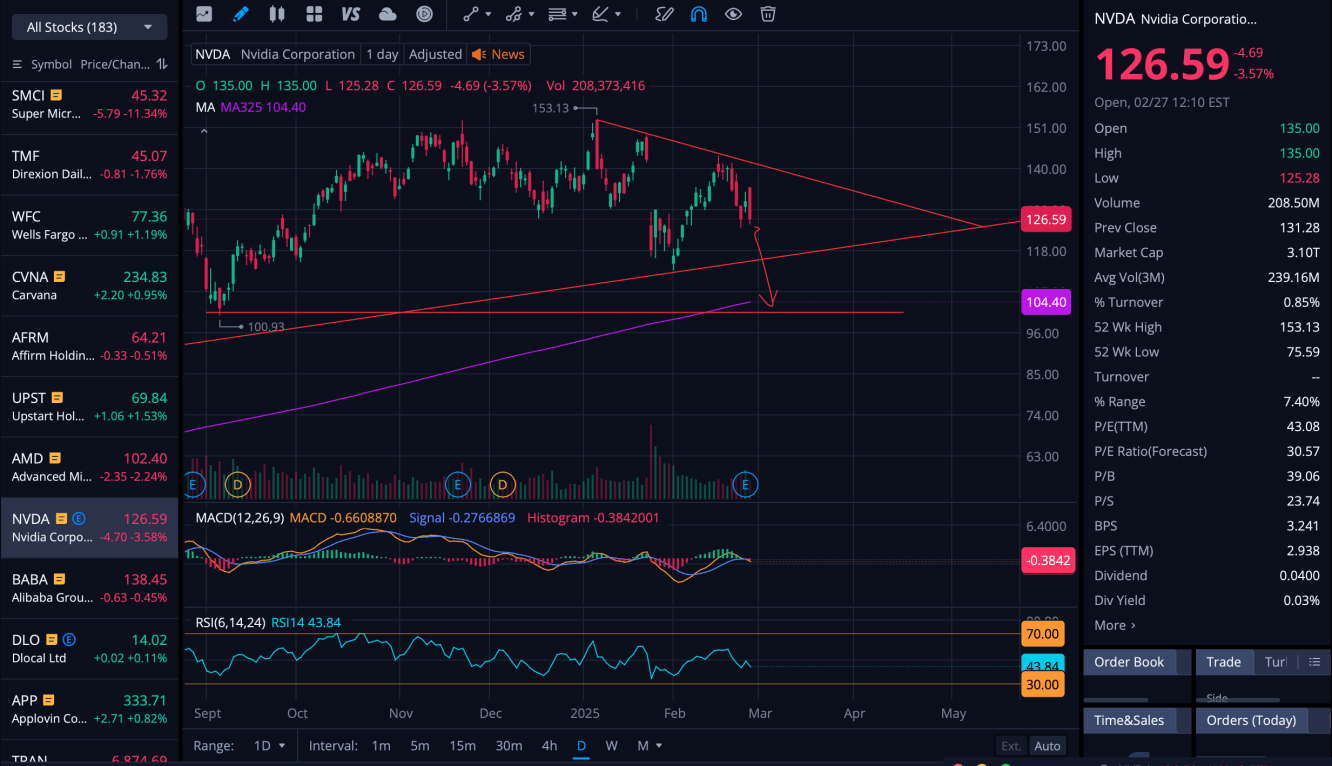The image size is (1332, 766).
Task: Toggle the Auto scale button
Action: click(x=1047, y=746)
